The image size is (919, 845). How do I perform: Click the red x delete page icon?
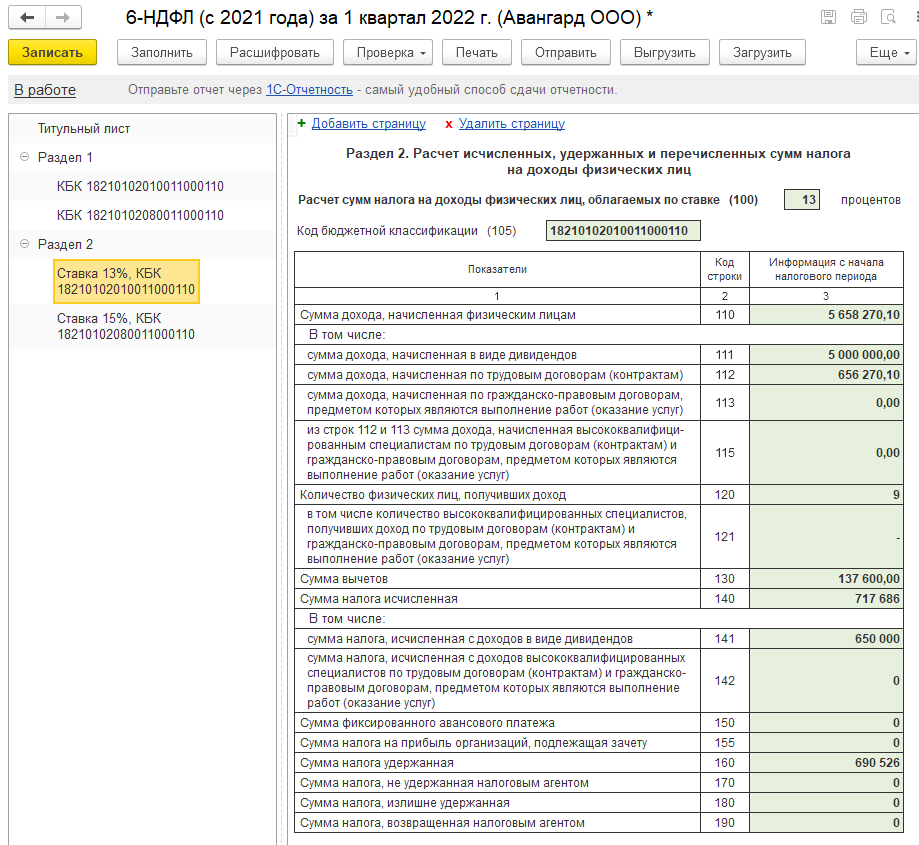pyautogui.click(x=449, y=124)
